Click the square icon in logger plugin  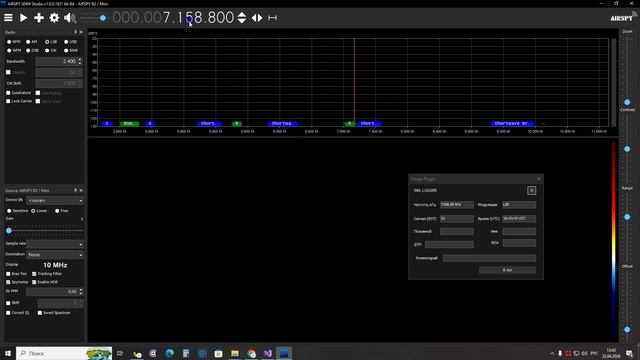pos(531,191)
